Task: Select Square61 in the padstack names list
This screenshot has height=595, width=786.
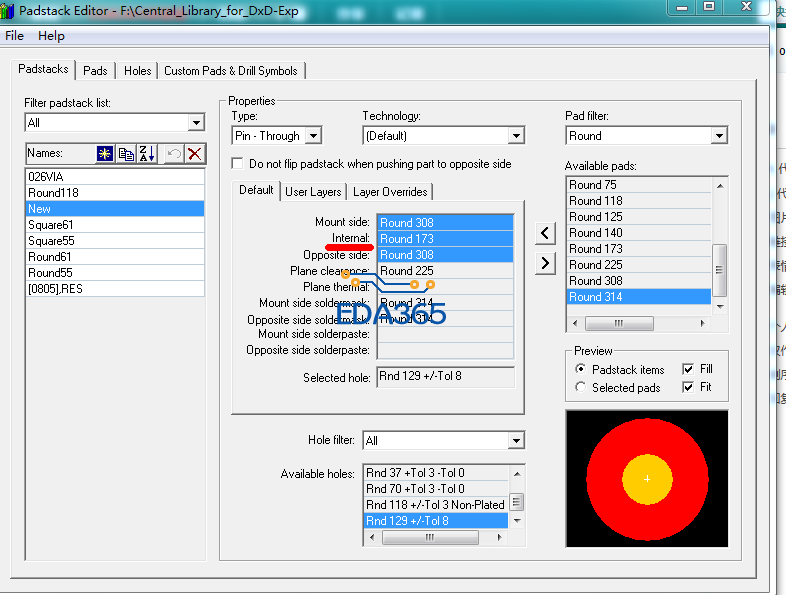Action: 51,225
